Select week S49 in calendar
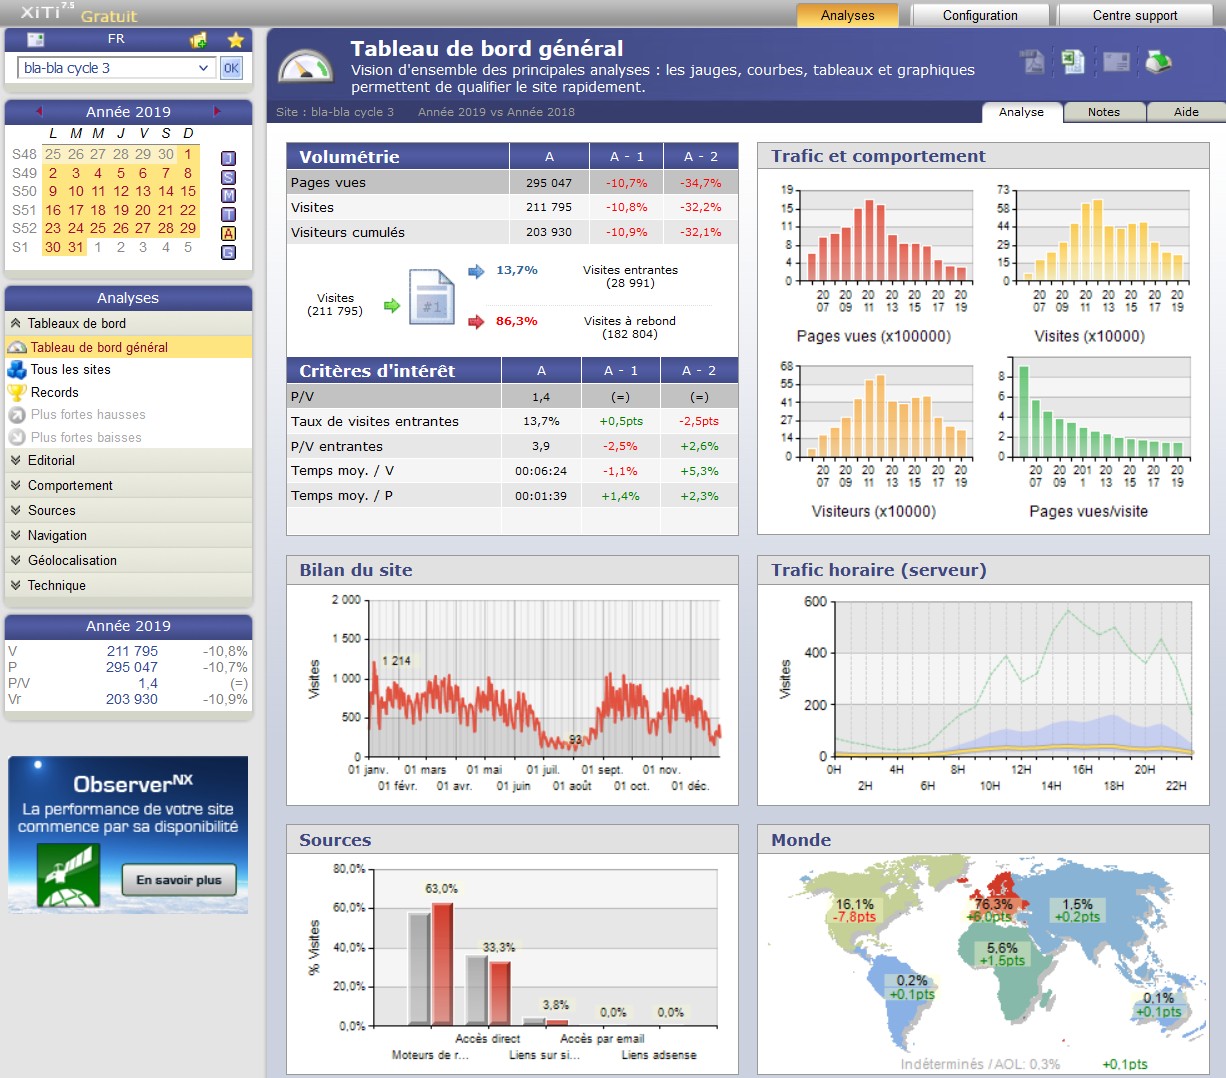1226x1078 pixels. pyautogui.click(x=24, y=173)
